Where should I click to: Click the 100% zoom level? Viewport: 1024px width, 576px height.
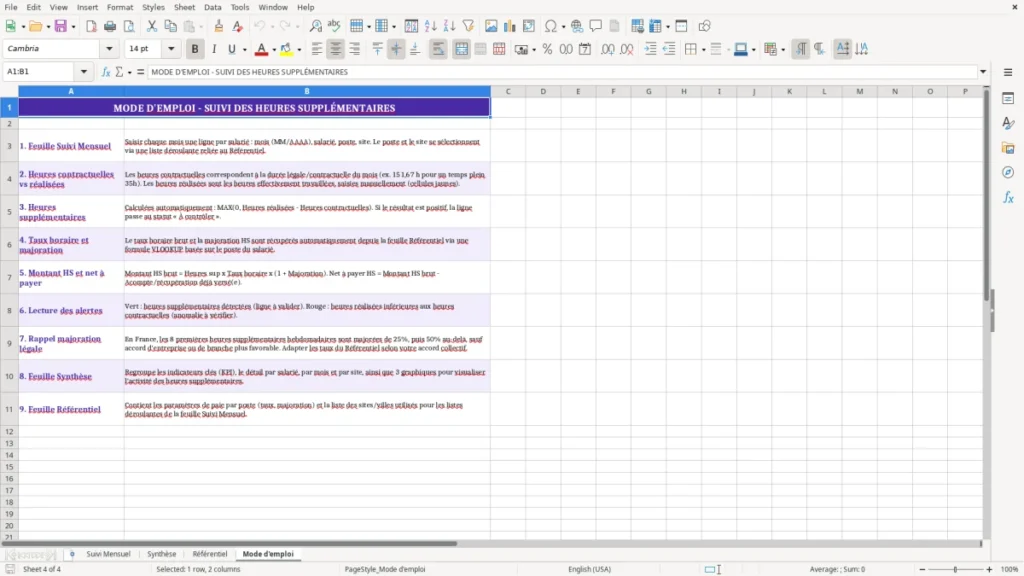tap(1010, 569)
